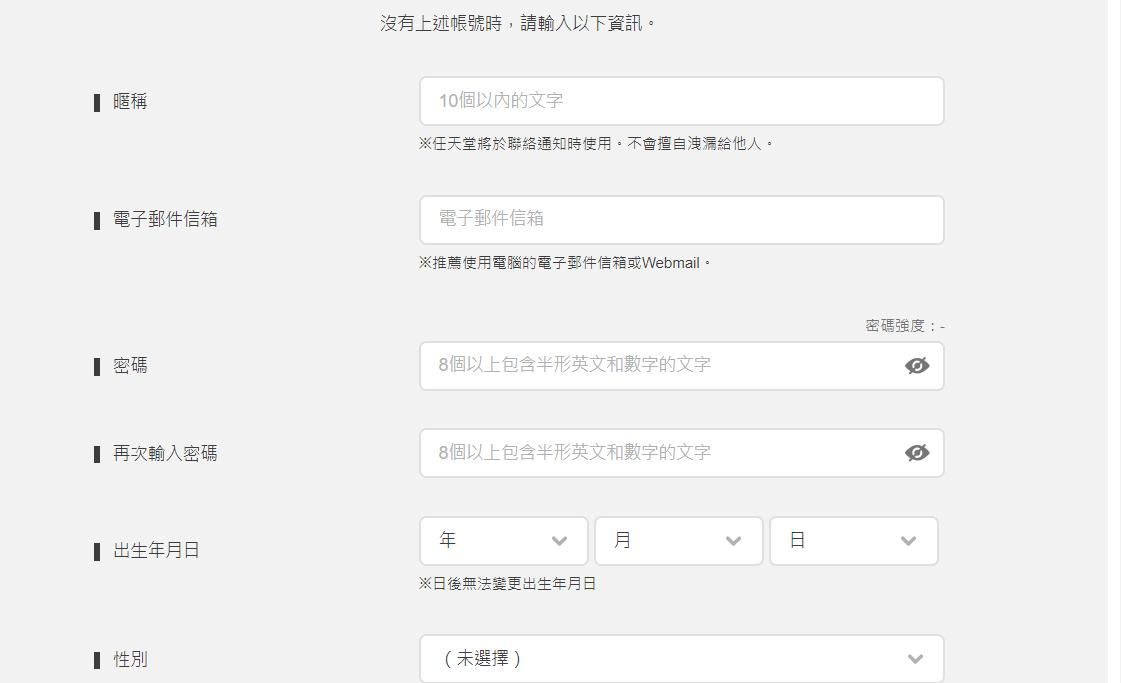This screenshot has height=683, width=1121.
Task: Open the birth month 月 dropdown
Action: [x=678, y=541]
